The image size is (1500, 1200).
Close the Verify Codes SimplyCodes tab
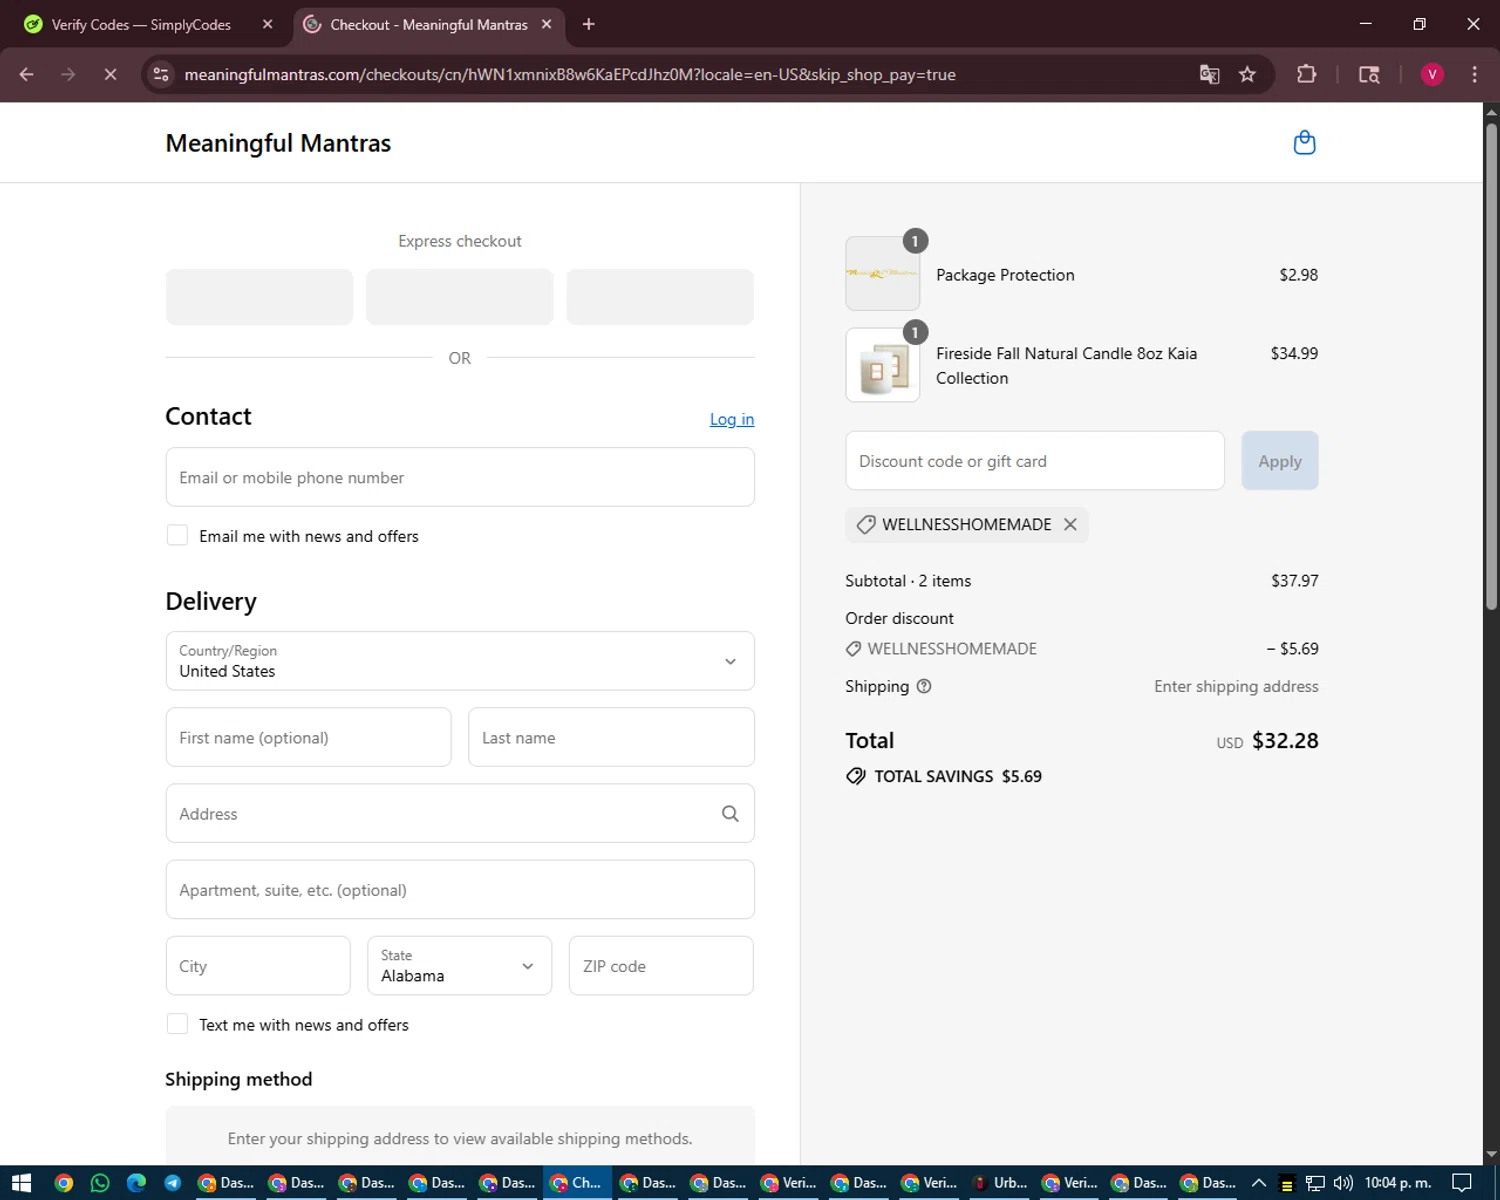(x=267, y=24)
